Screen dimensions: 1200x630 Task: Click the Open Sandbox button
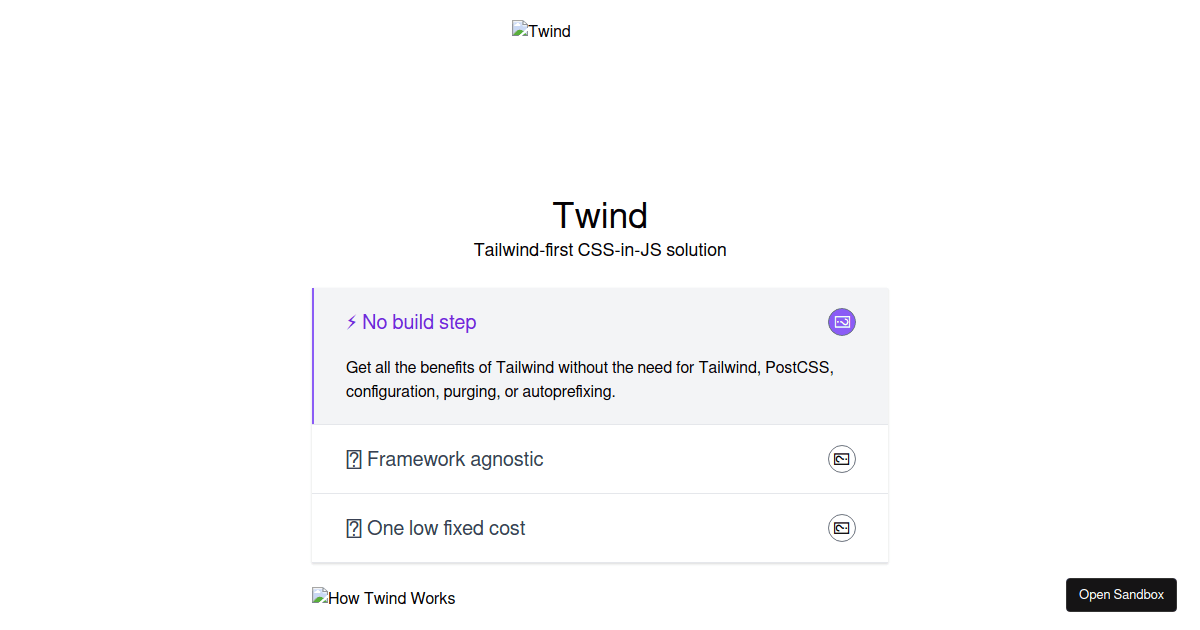coord(1121,595)
